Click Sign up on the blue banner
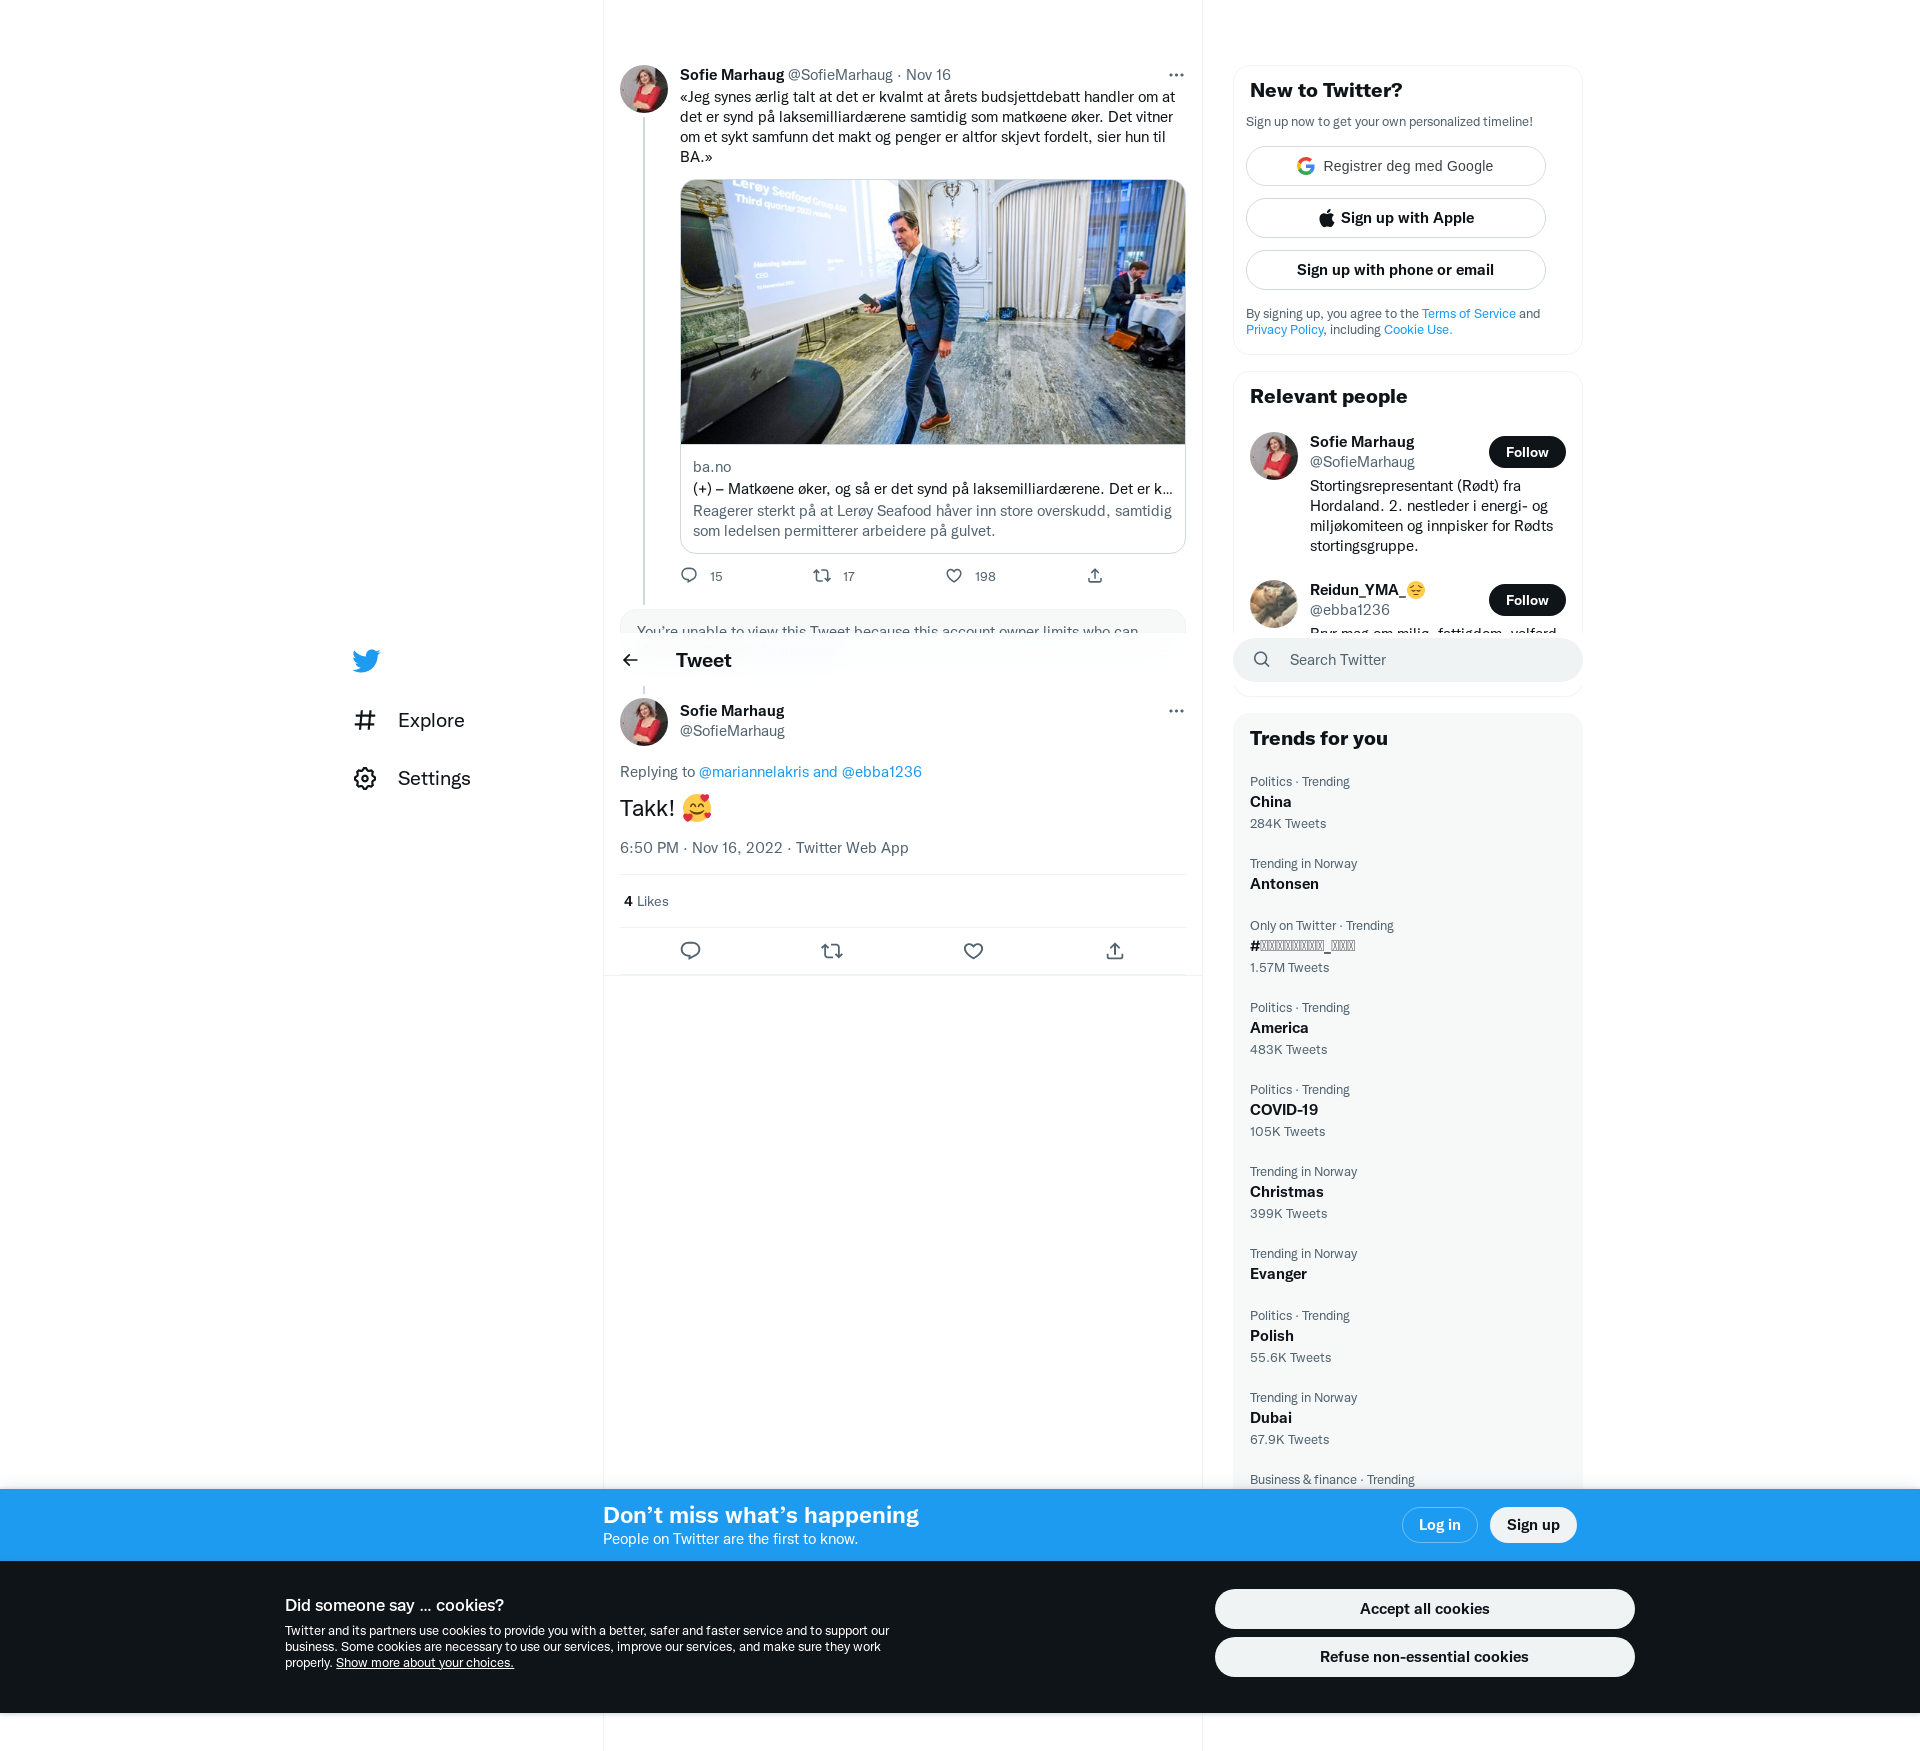 tap(1533, 1525)
